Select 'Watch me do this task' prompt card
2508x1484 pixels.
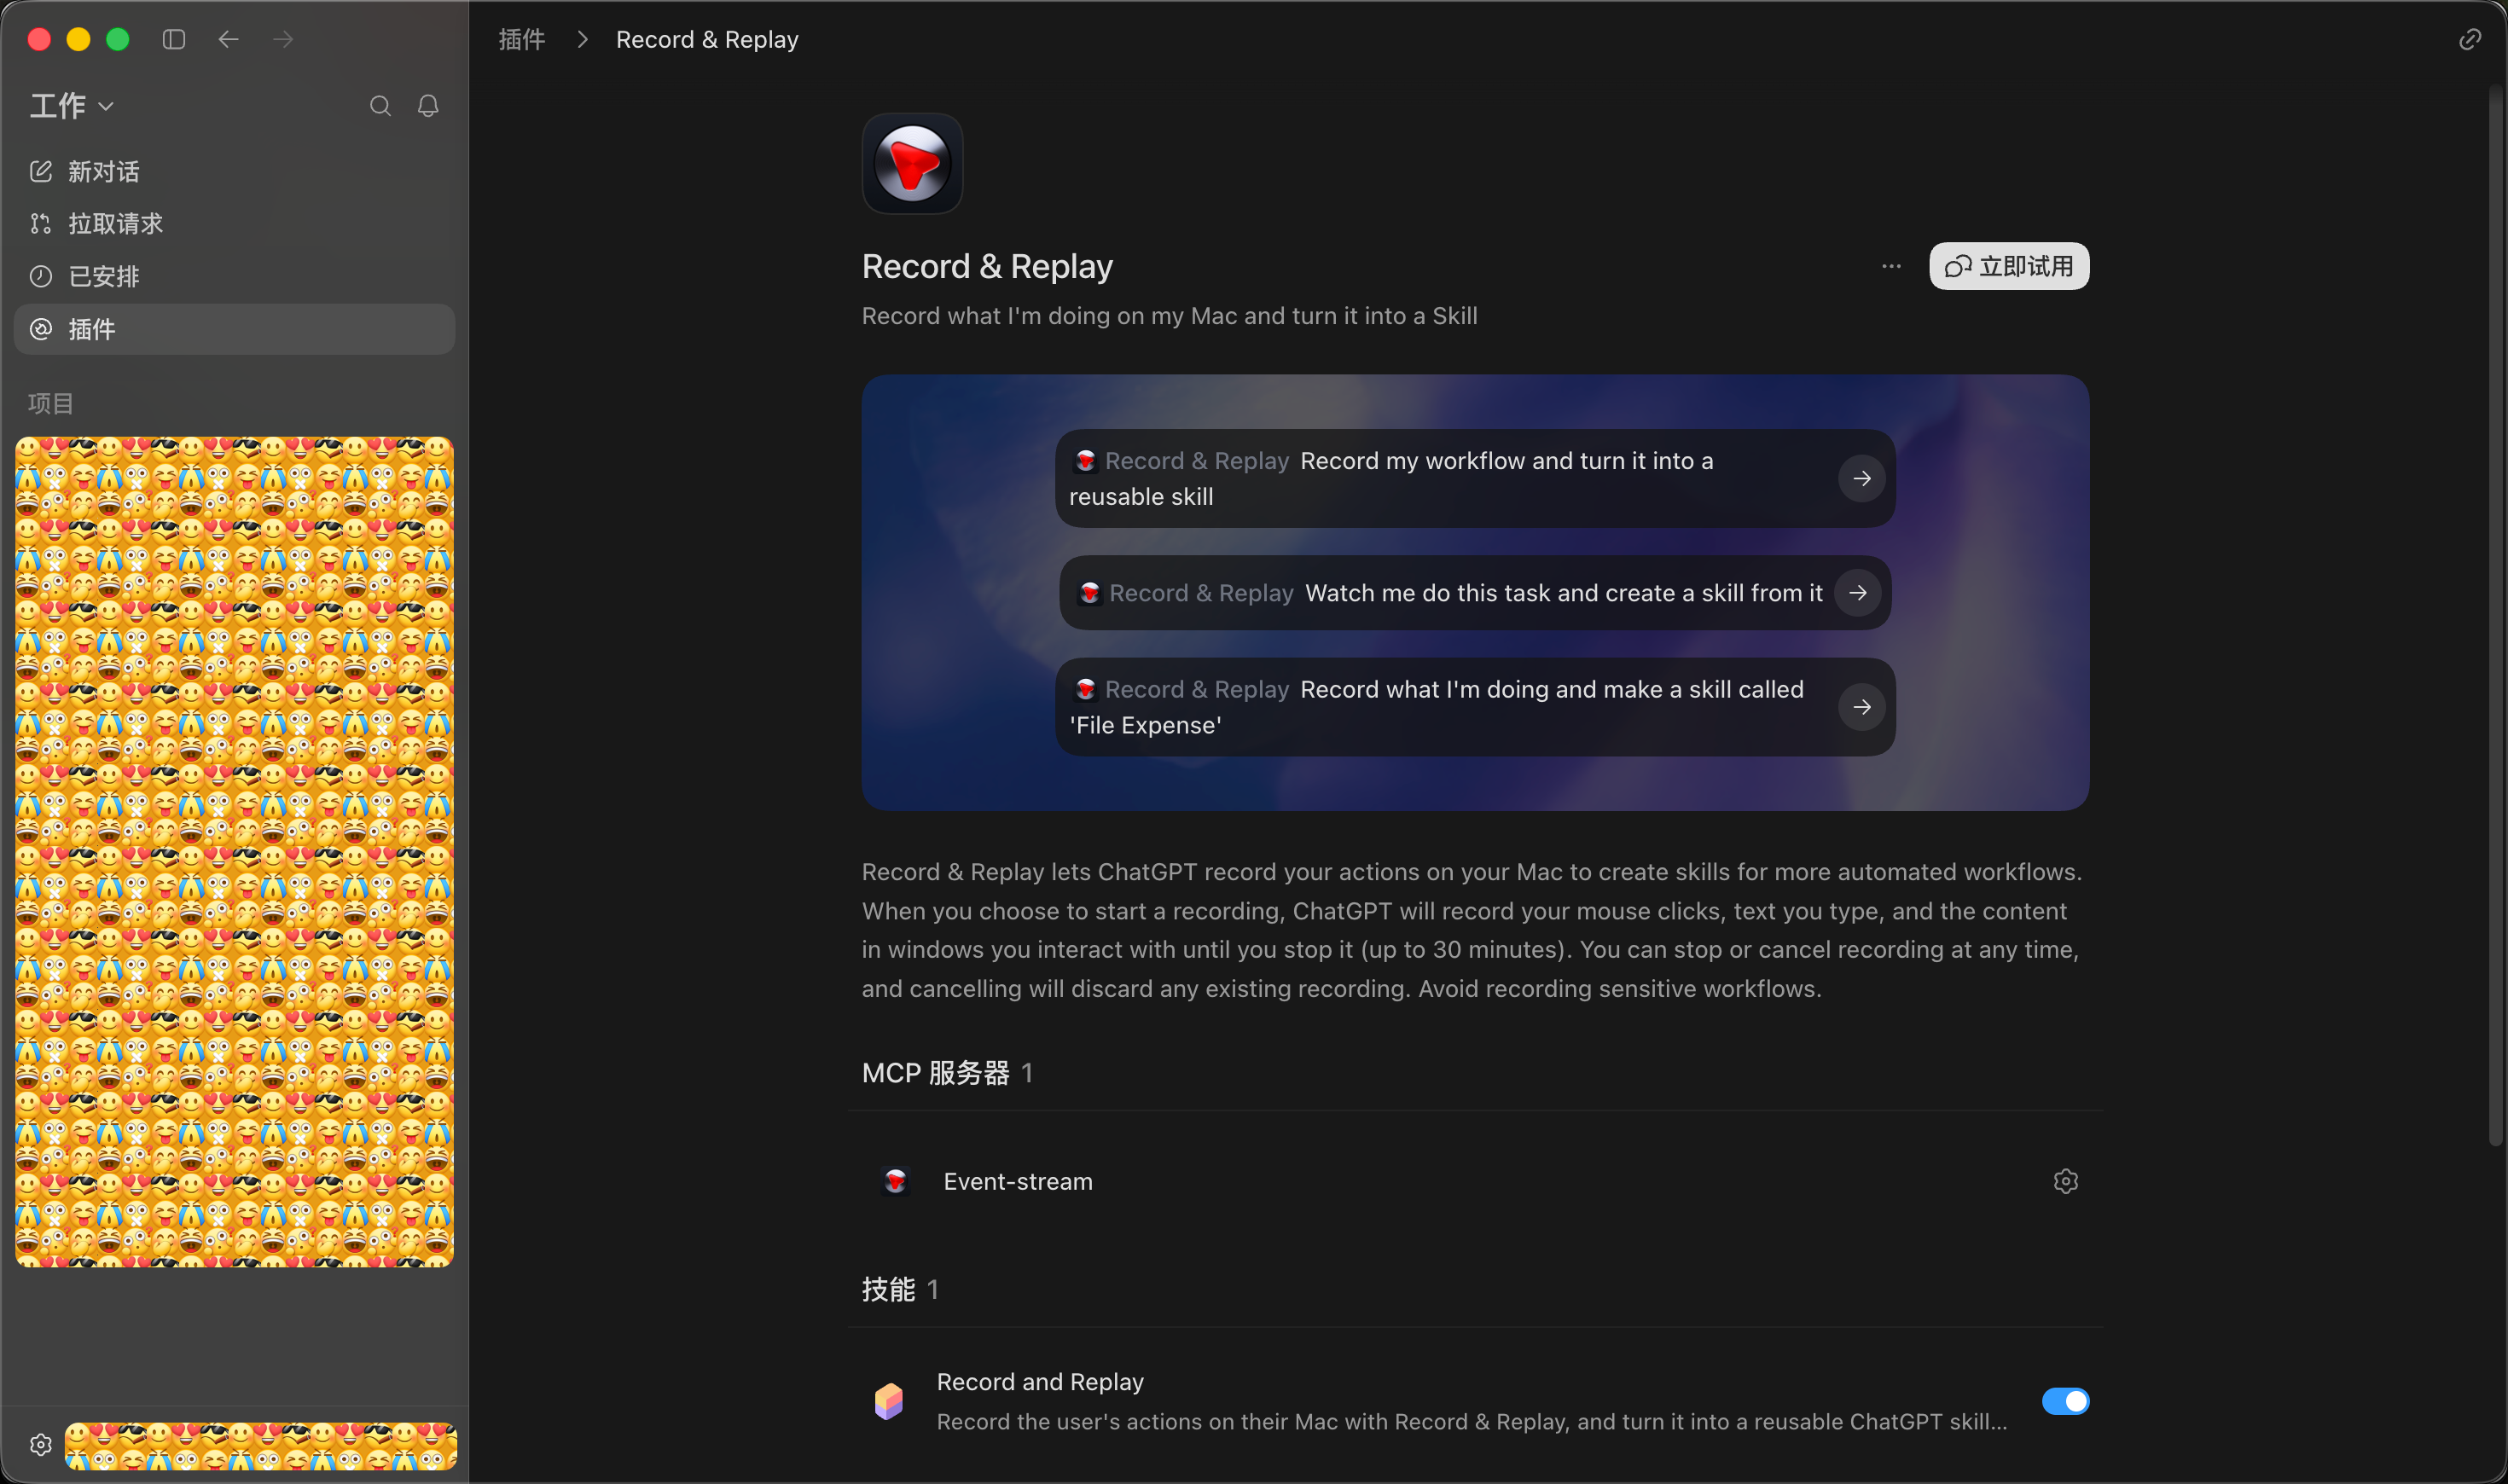[1475, 593]
